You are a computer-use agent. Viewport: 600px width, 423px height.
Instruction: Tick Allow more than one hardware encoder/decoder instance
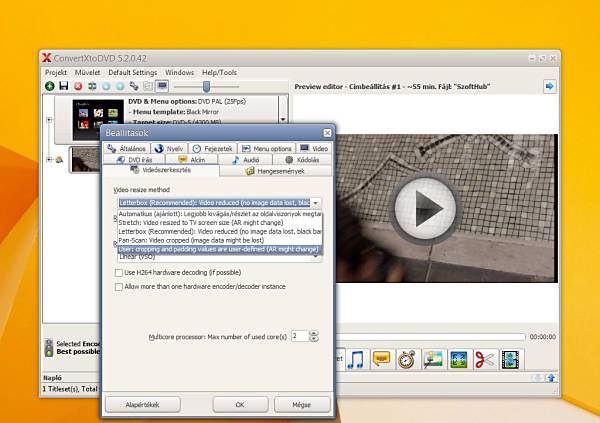119,287
